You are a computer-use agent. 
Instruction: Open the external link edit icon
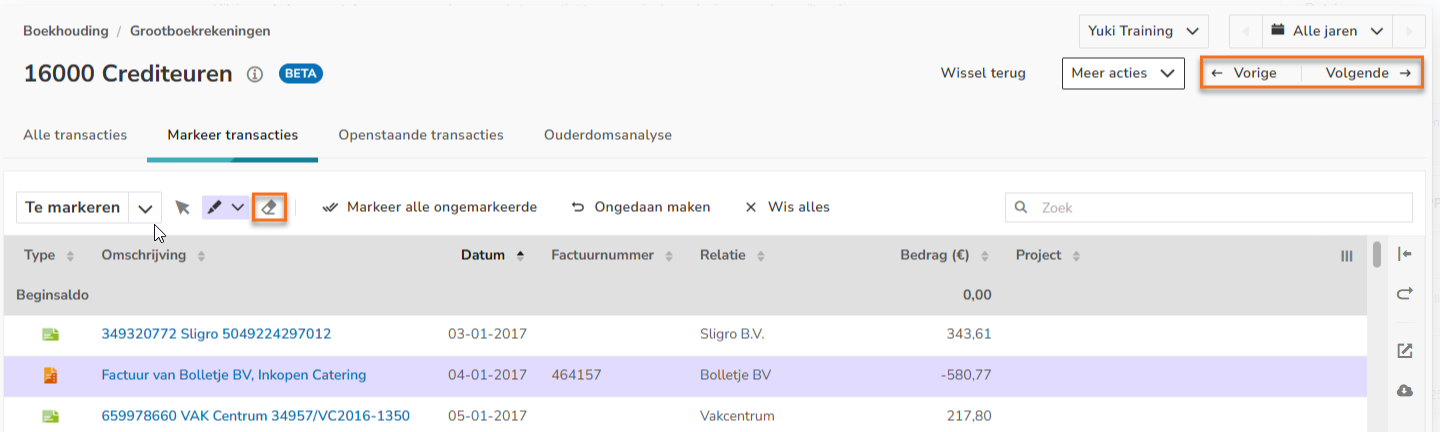click(1404, 351)
